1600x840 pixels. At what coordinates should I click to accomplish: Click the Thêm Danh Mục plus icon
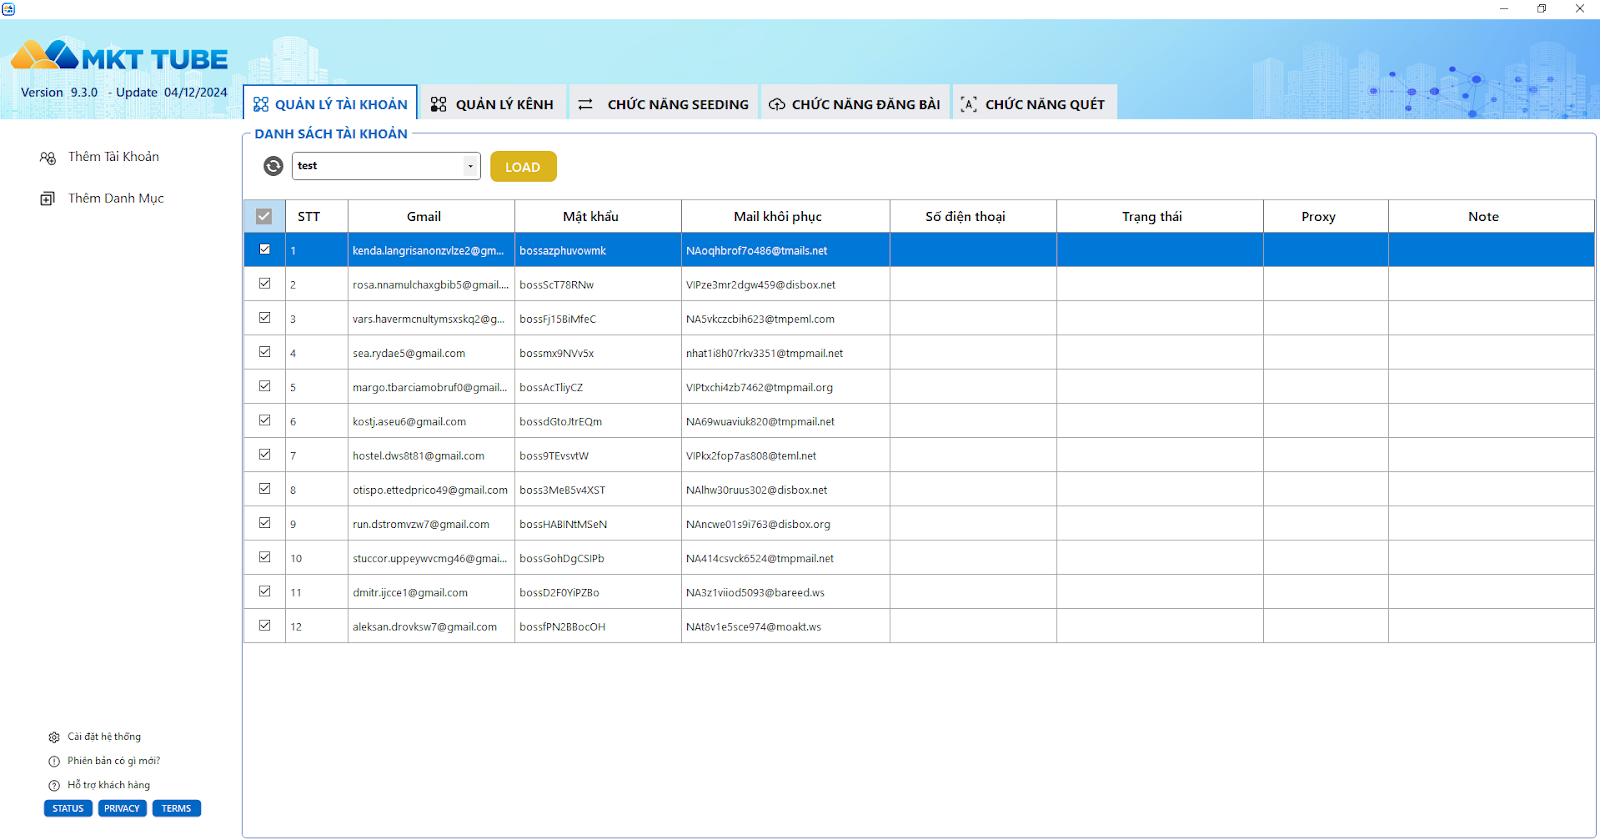pyautogui.click(x=47, y=199)
